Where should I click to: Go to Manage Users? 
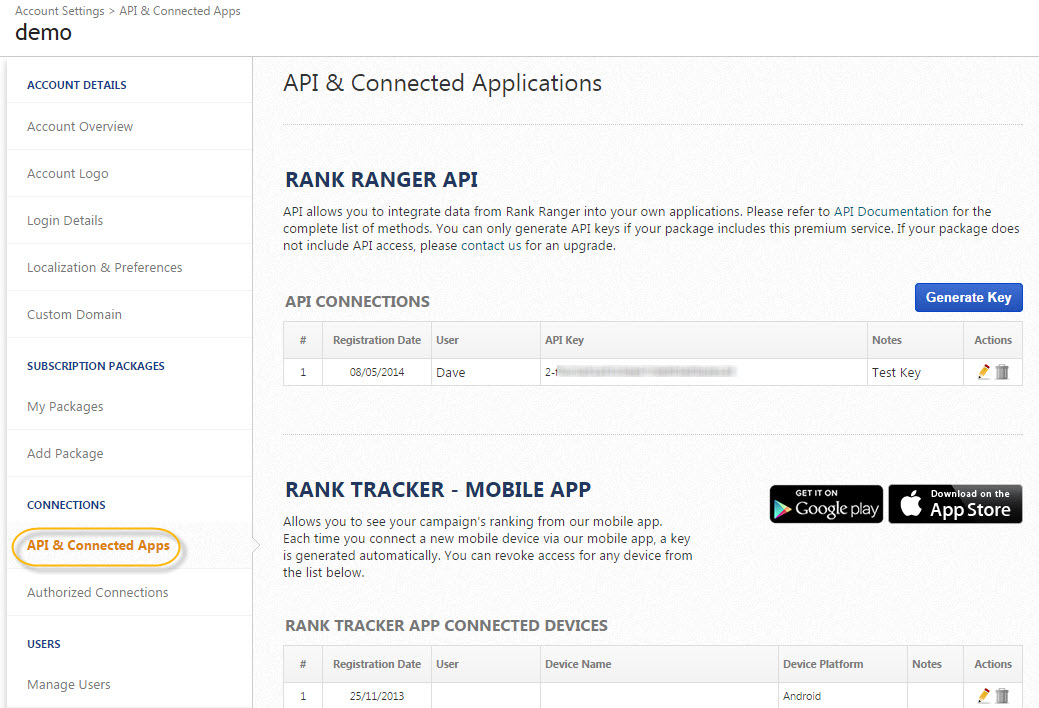pos(69,685)
